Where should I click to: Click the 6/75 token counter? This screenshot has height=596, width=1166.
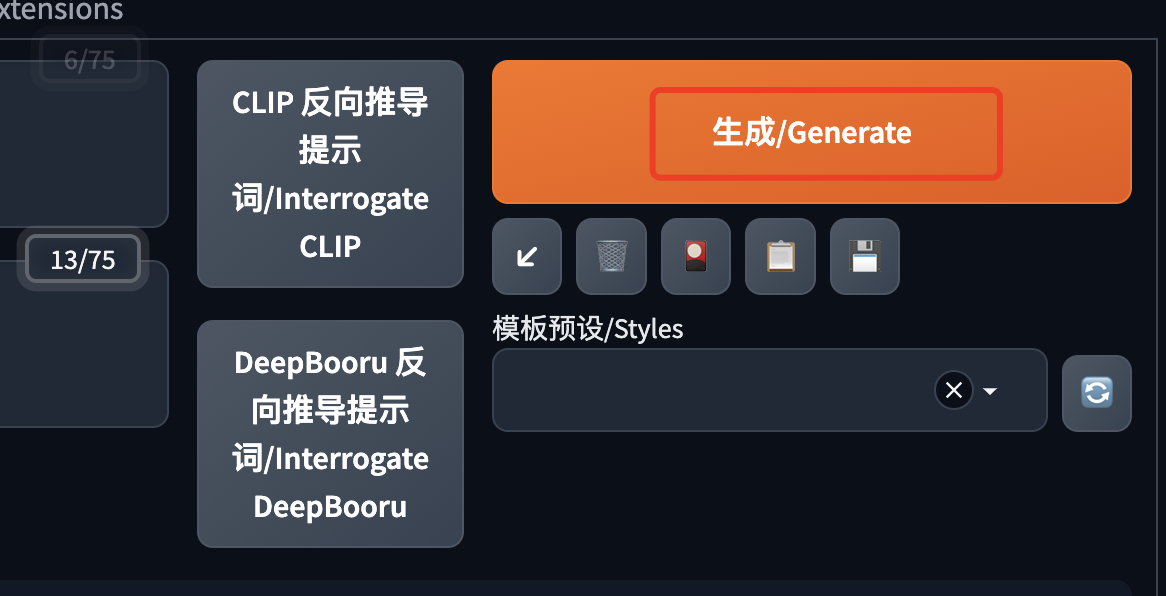[88, 59]
